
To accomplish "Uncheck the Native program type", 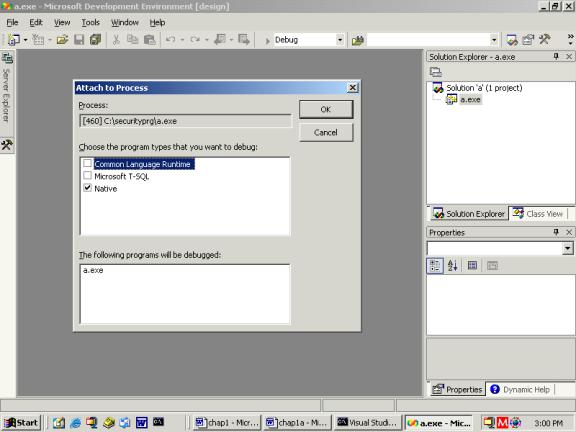I will (x=87, y=188).
